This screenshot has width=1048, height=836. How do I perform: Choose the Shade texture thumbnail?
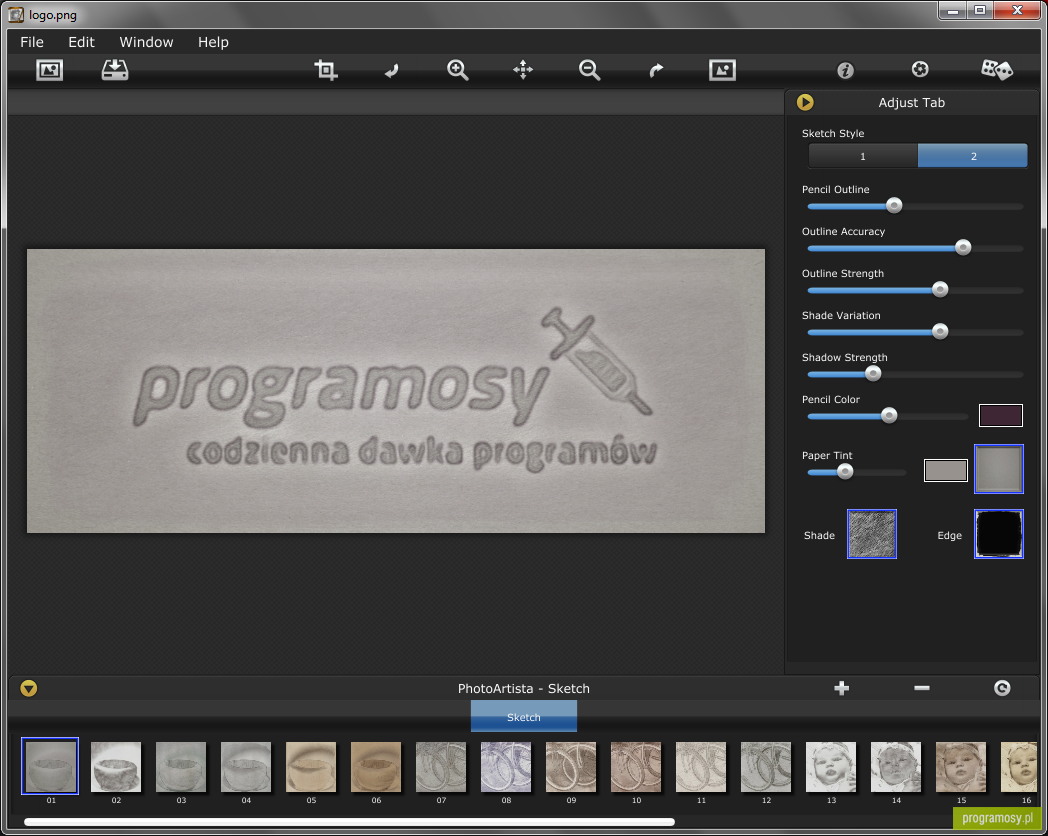pos(872,534)
